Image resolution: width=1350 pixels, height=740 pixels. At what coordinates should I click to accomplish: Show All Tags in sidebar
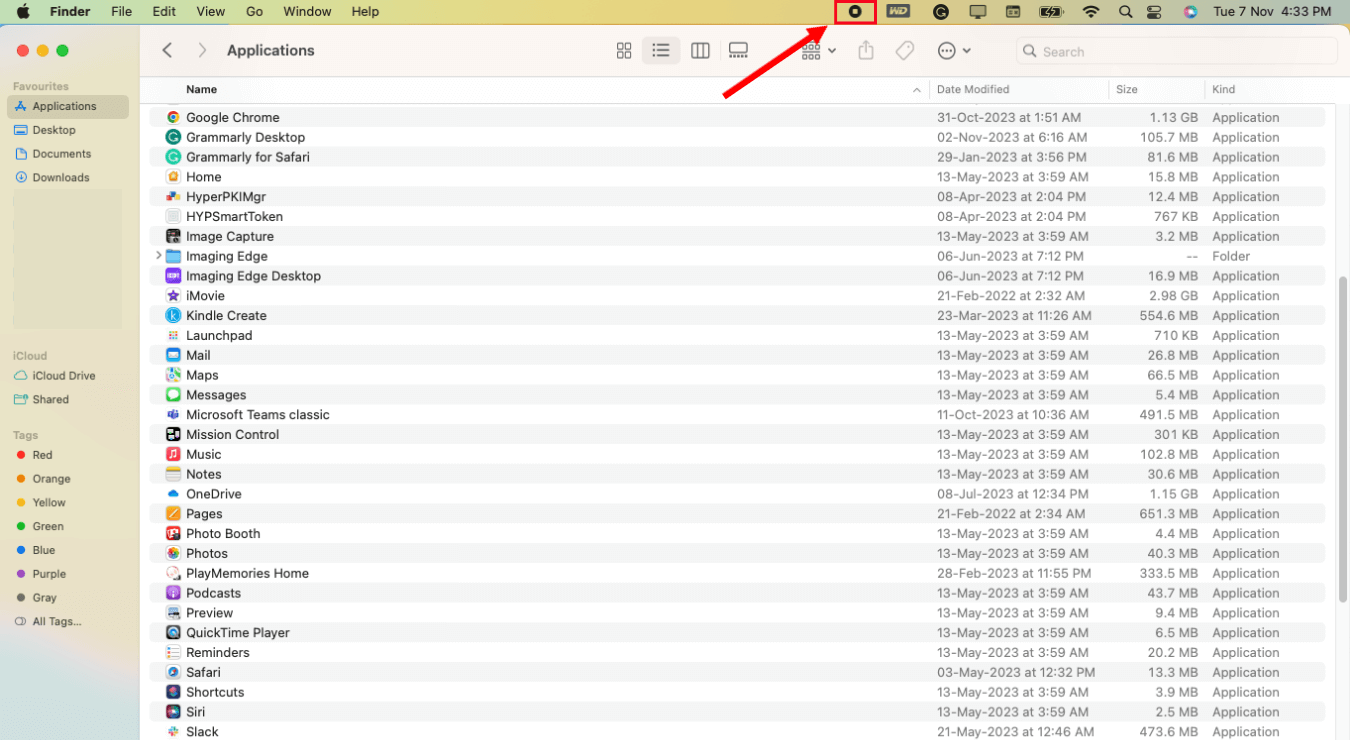68,621
